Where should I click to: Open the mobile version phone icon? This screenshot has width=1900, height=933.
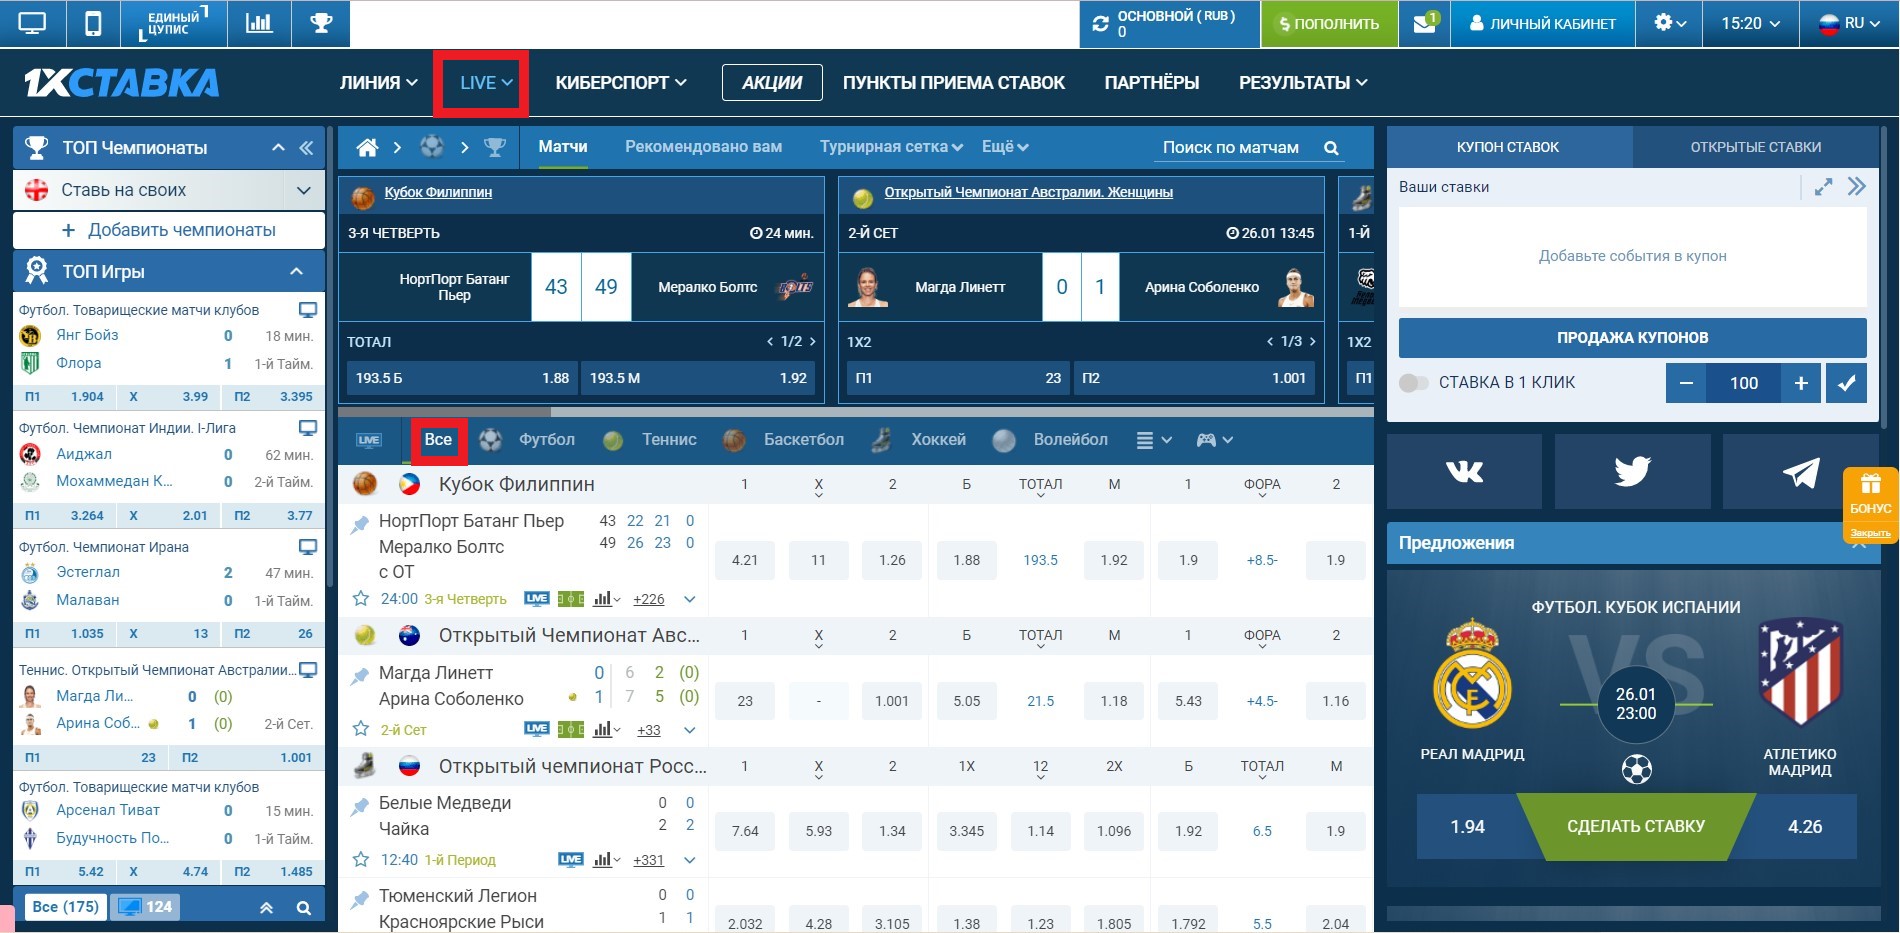tap(93, 23)
